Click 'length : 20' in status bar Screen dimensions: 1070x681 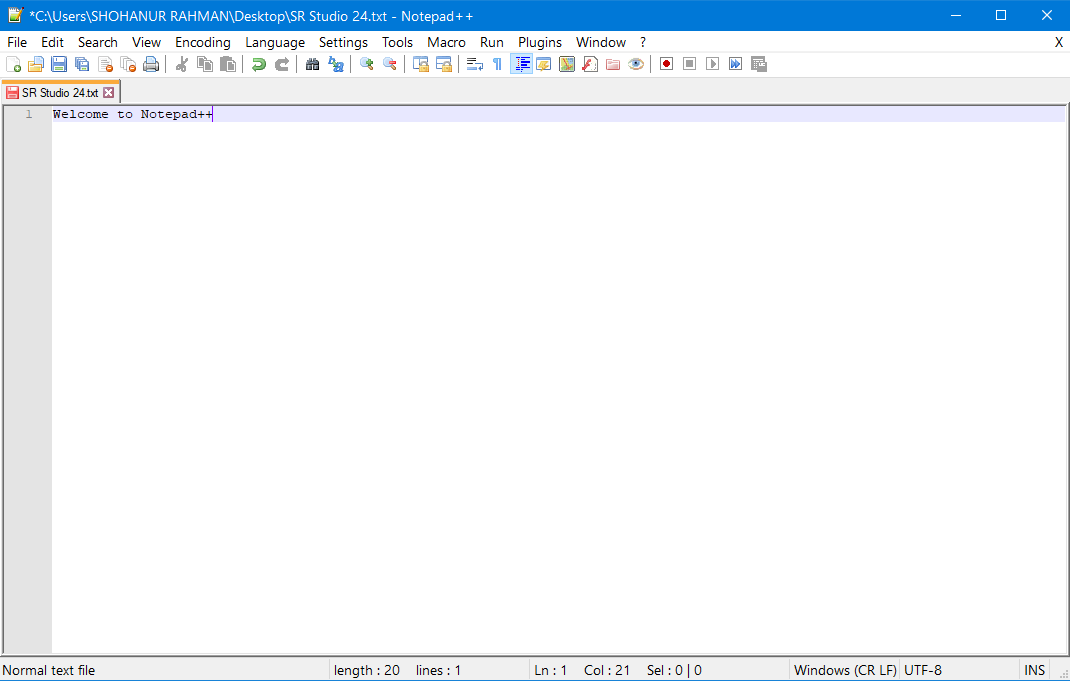pos(366,670)
